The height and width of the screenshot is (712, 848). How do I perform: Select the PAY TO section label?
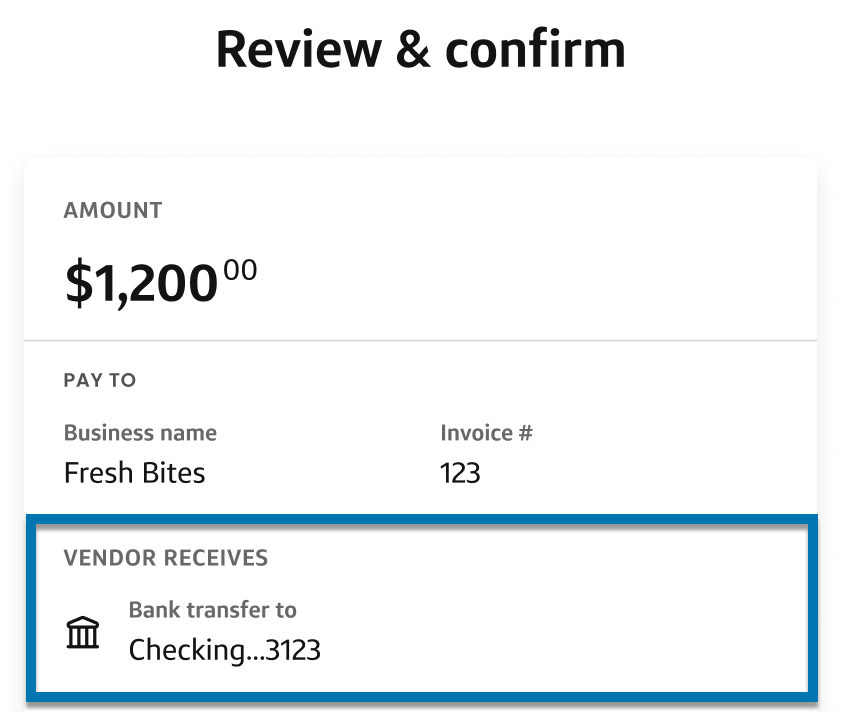coord(100,380)
